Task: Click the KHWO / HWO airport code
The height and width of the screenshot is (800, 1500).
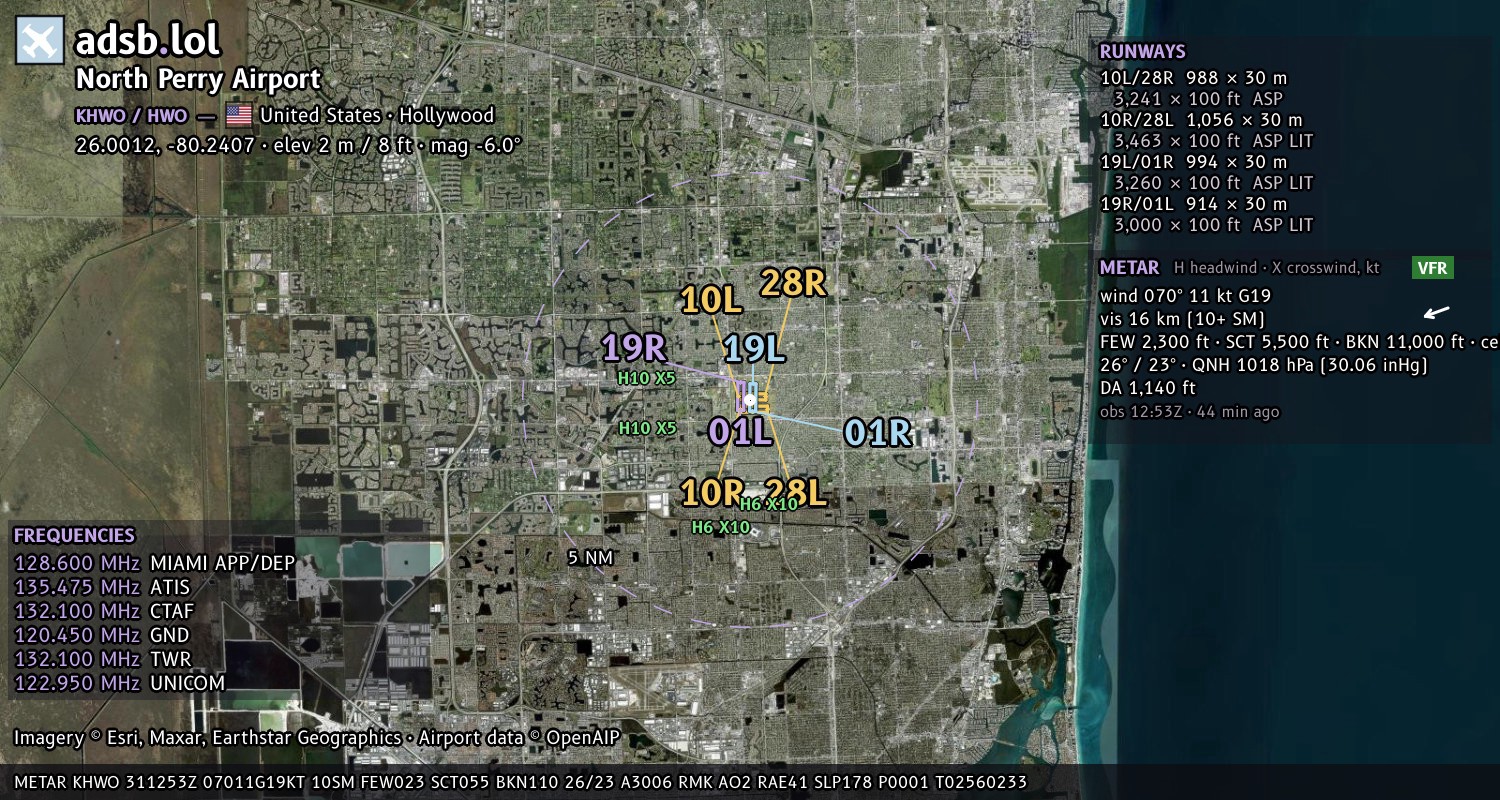Action: (x=131, y=116)
